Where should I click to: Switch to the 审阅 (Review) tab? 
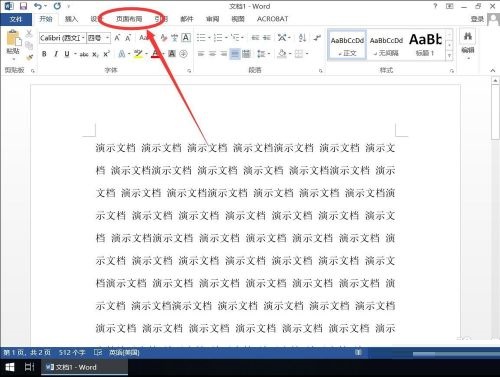212,19
